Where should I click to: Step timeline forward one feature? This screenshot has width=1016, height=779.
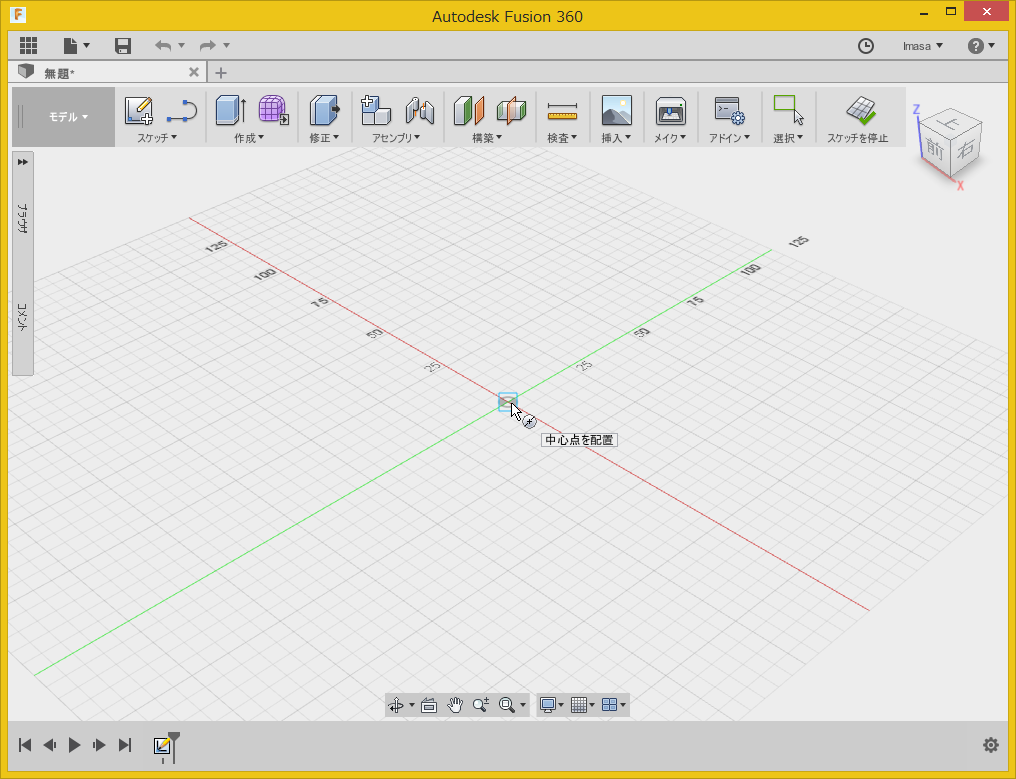pos(99,745)
